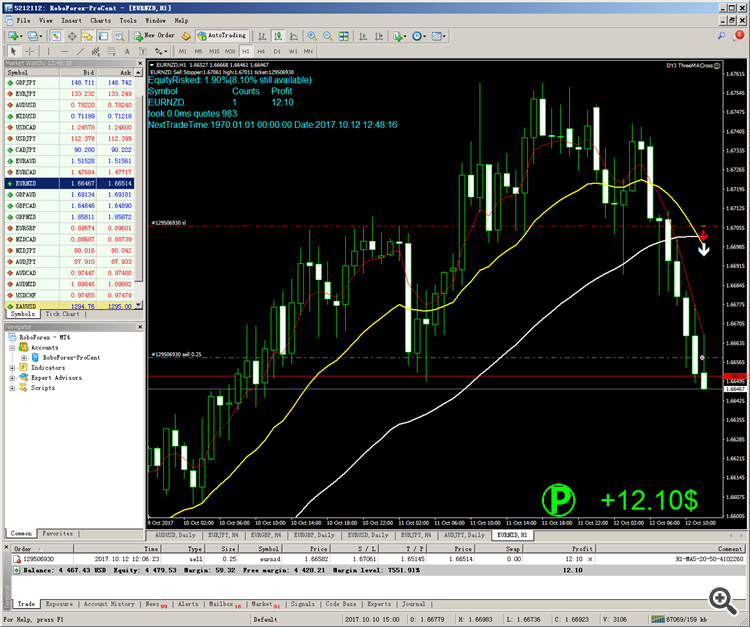Expand the Scripts tree node

tap(12, 388)
